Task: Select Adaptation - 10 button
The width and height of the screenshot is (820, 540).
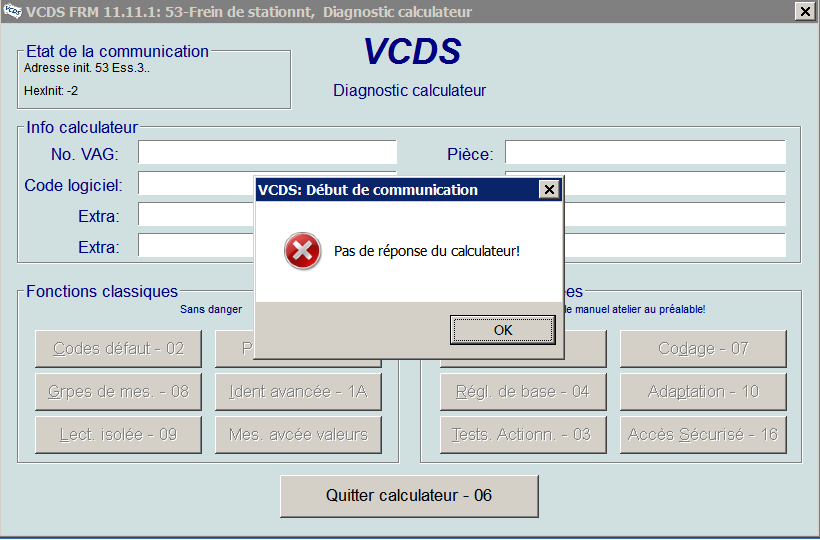Action: pos(702,392)
